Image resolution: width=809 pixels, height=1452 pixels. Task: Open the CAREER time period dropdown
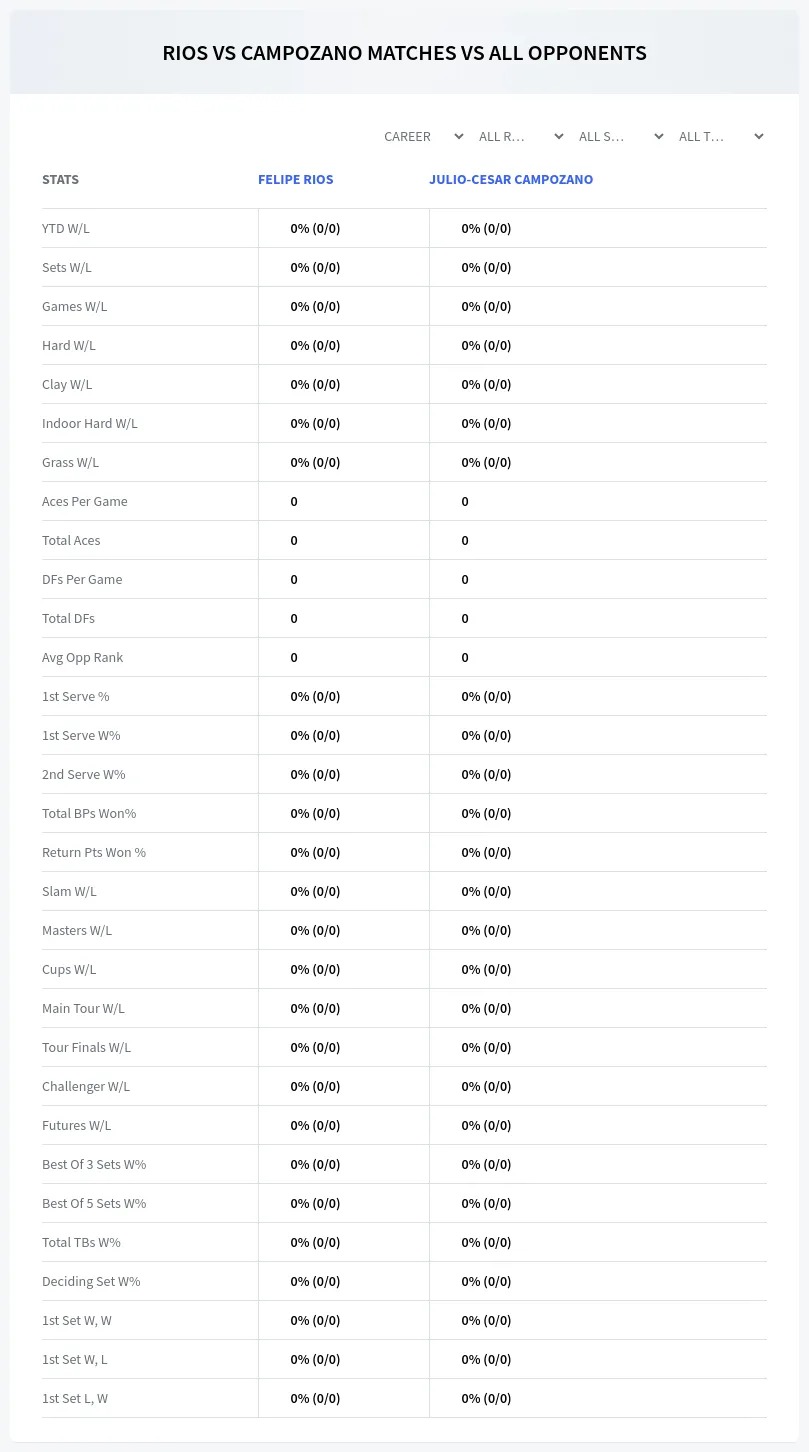click(x=423, y=136)
